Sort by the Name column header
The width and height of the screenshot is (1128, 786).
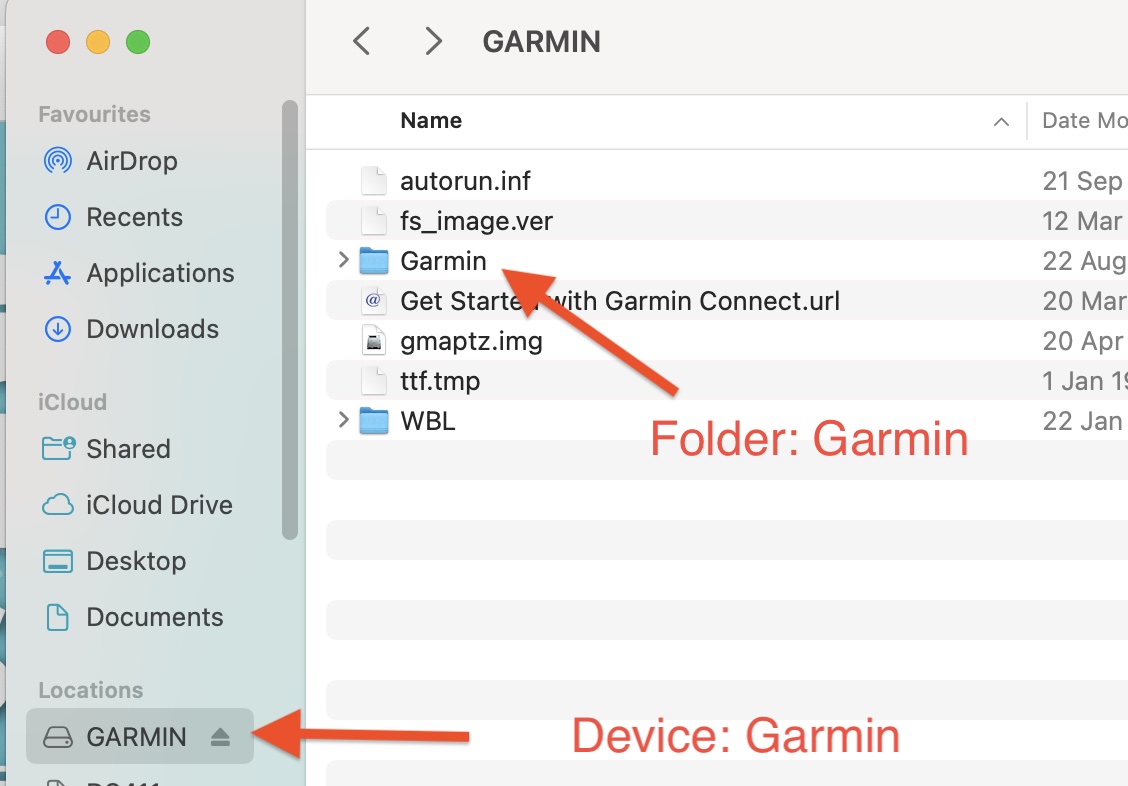431,120
